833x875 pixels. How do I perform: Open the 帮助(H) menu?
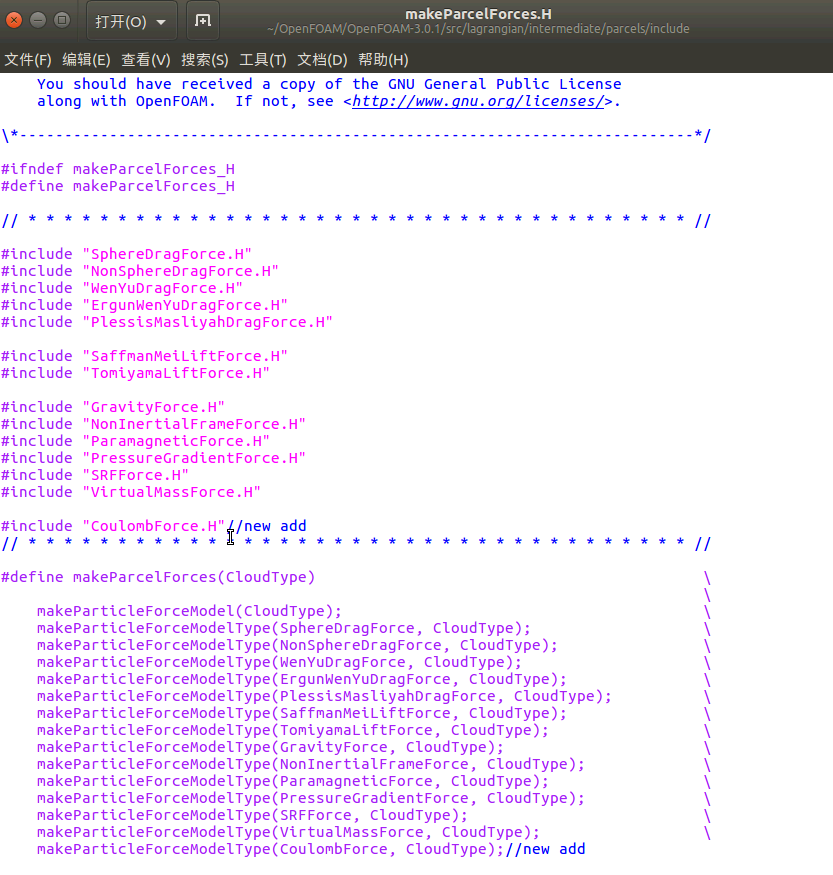383,60
